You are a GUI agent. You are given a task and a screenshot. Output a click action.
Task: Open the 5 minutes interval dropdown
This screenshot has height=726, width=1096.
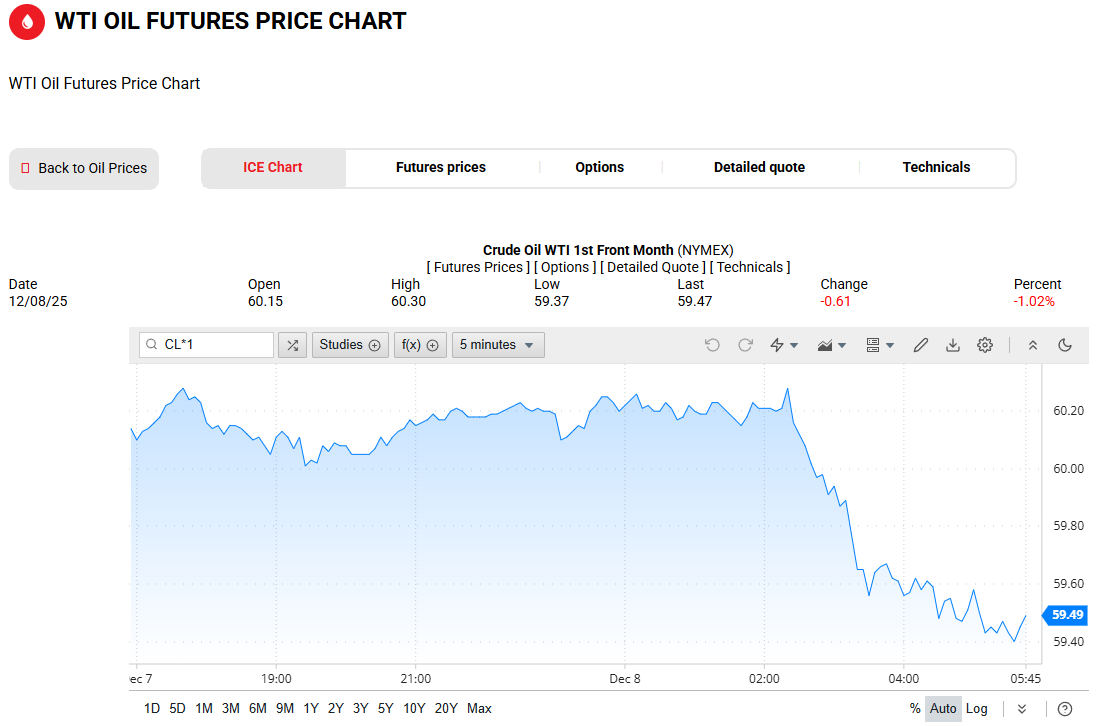(x=498, y=345)
